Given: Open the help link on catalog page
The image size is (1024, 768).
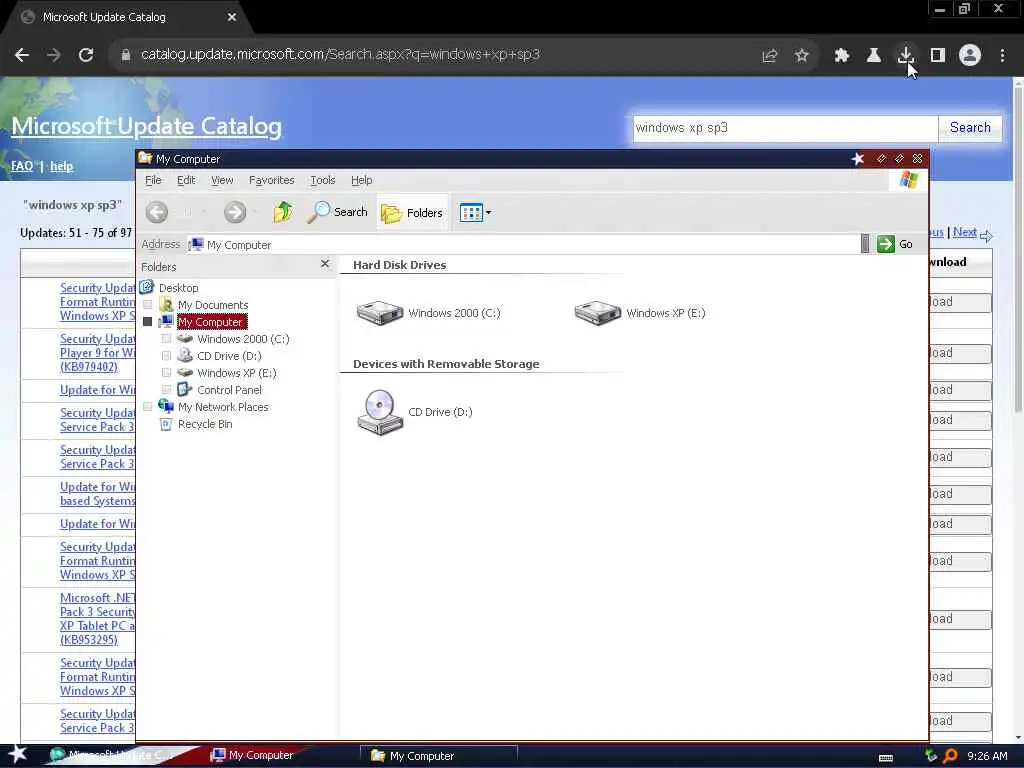Looking at the screenshot, I should pyautogui.click(x=61, y=166).
